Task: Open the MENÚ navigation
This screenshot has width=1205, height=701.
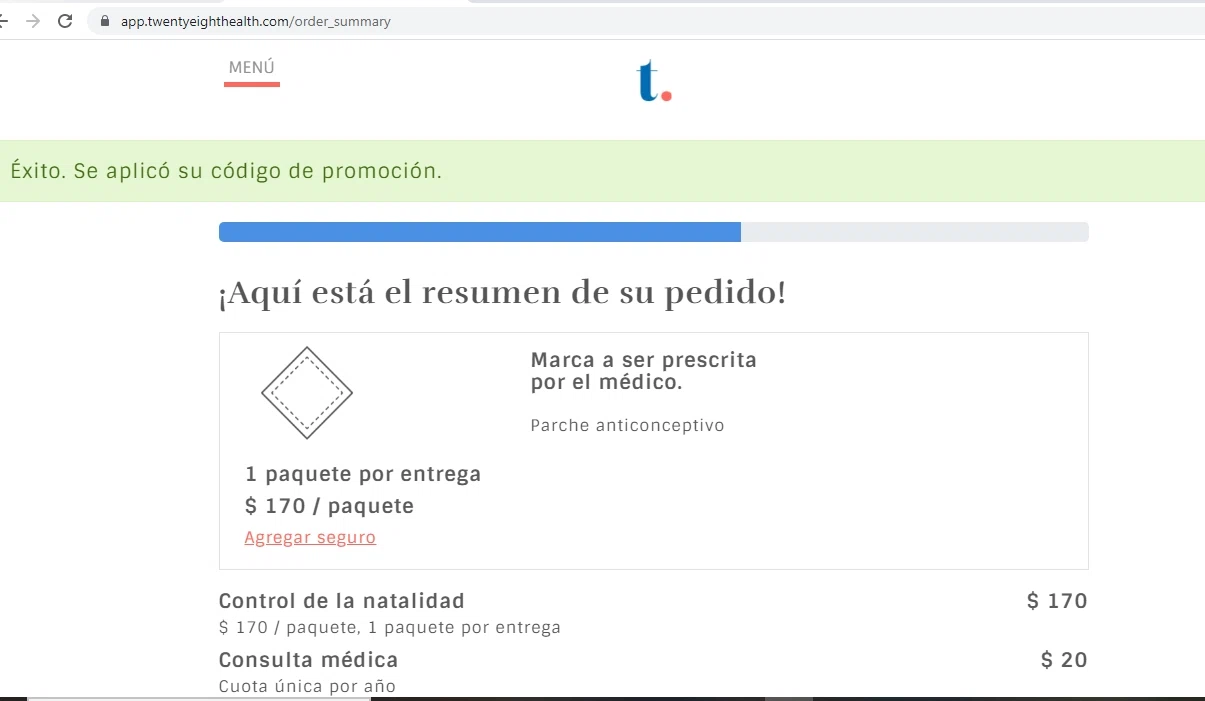Action: (252, 68)
